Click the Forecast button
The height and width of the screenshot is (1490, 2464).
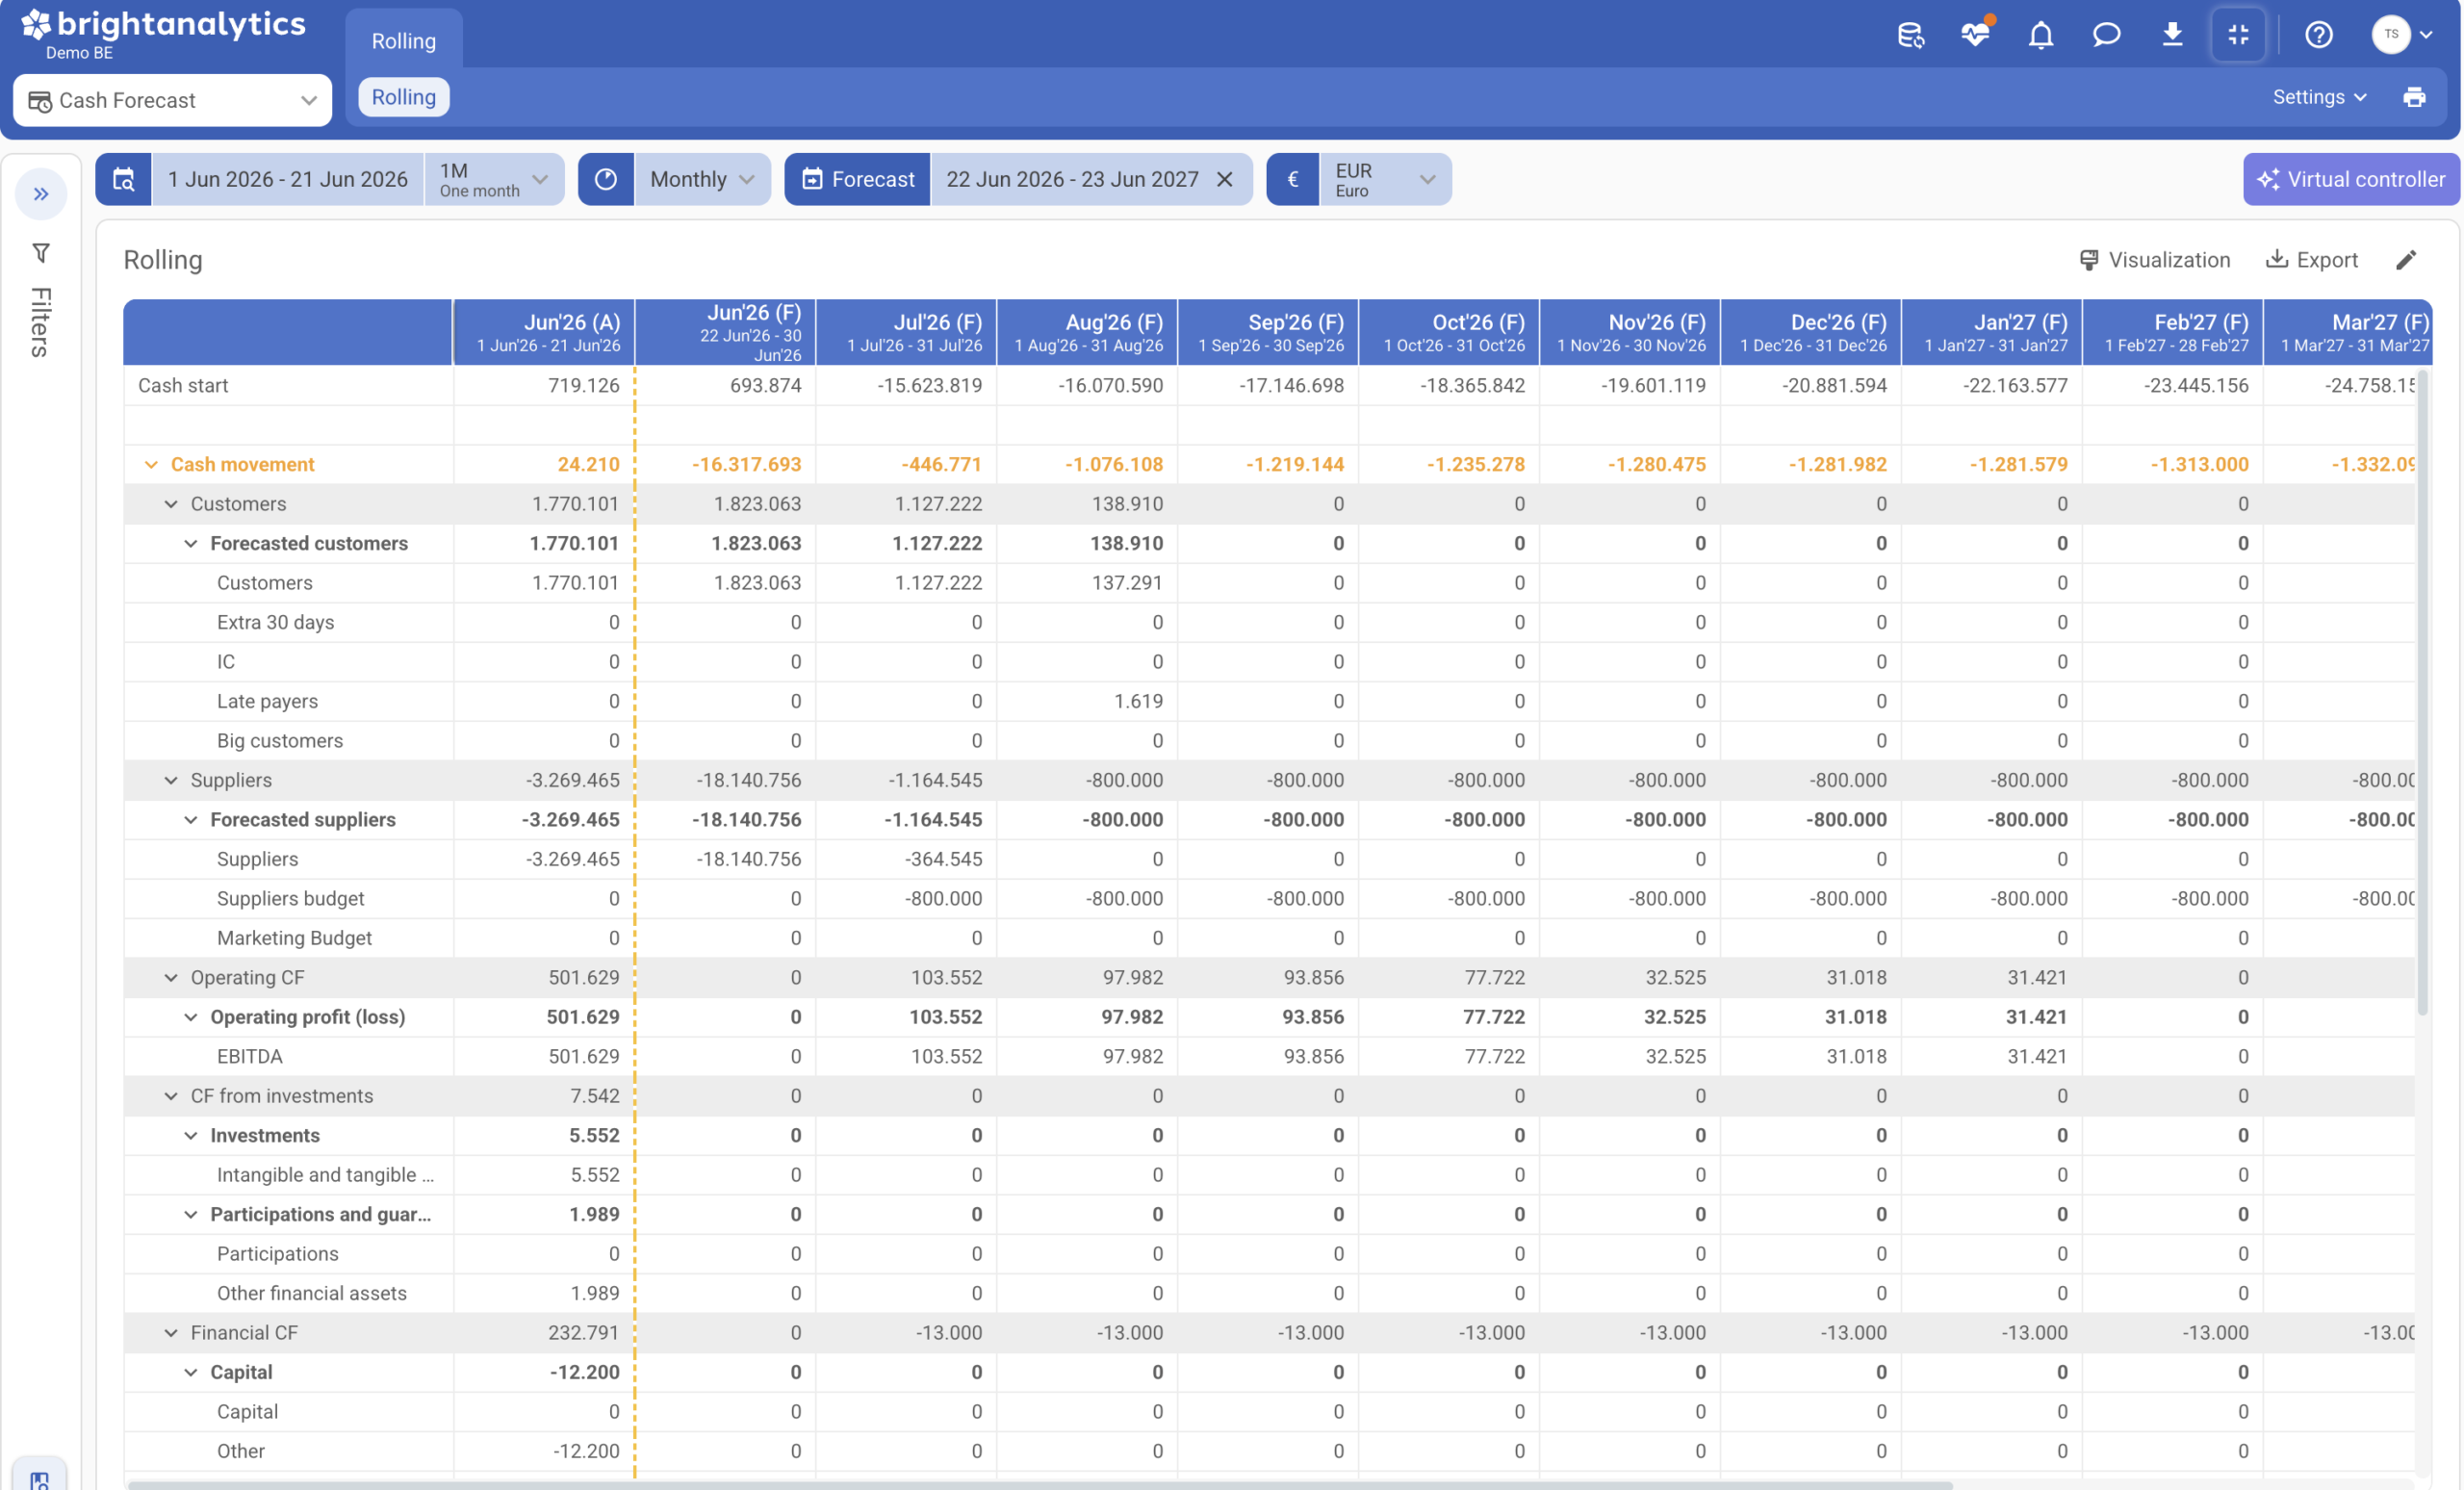(x=858, y=179)
